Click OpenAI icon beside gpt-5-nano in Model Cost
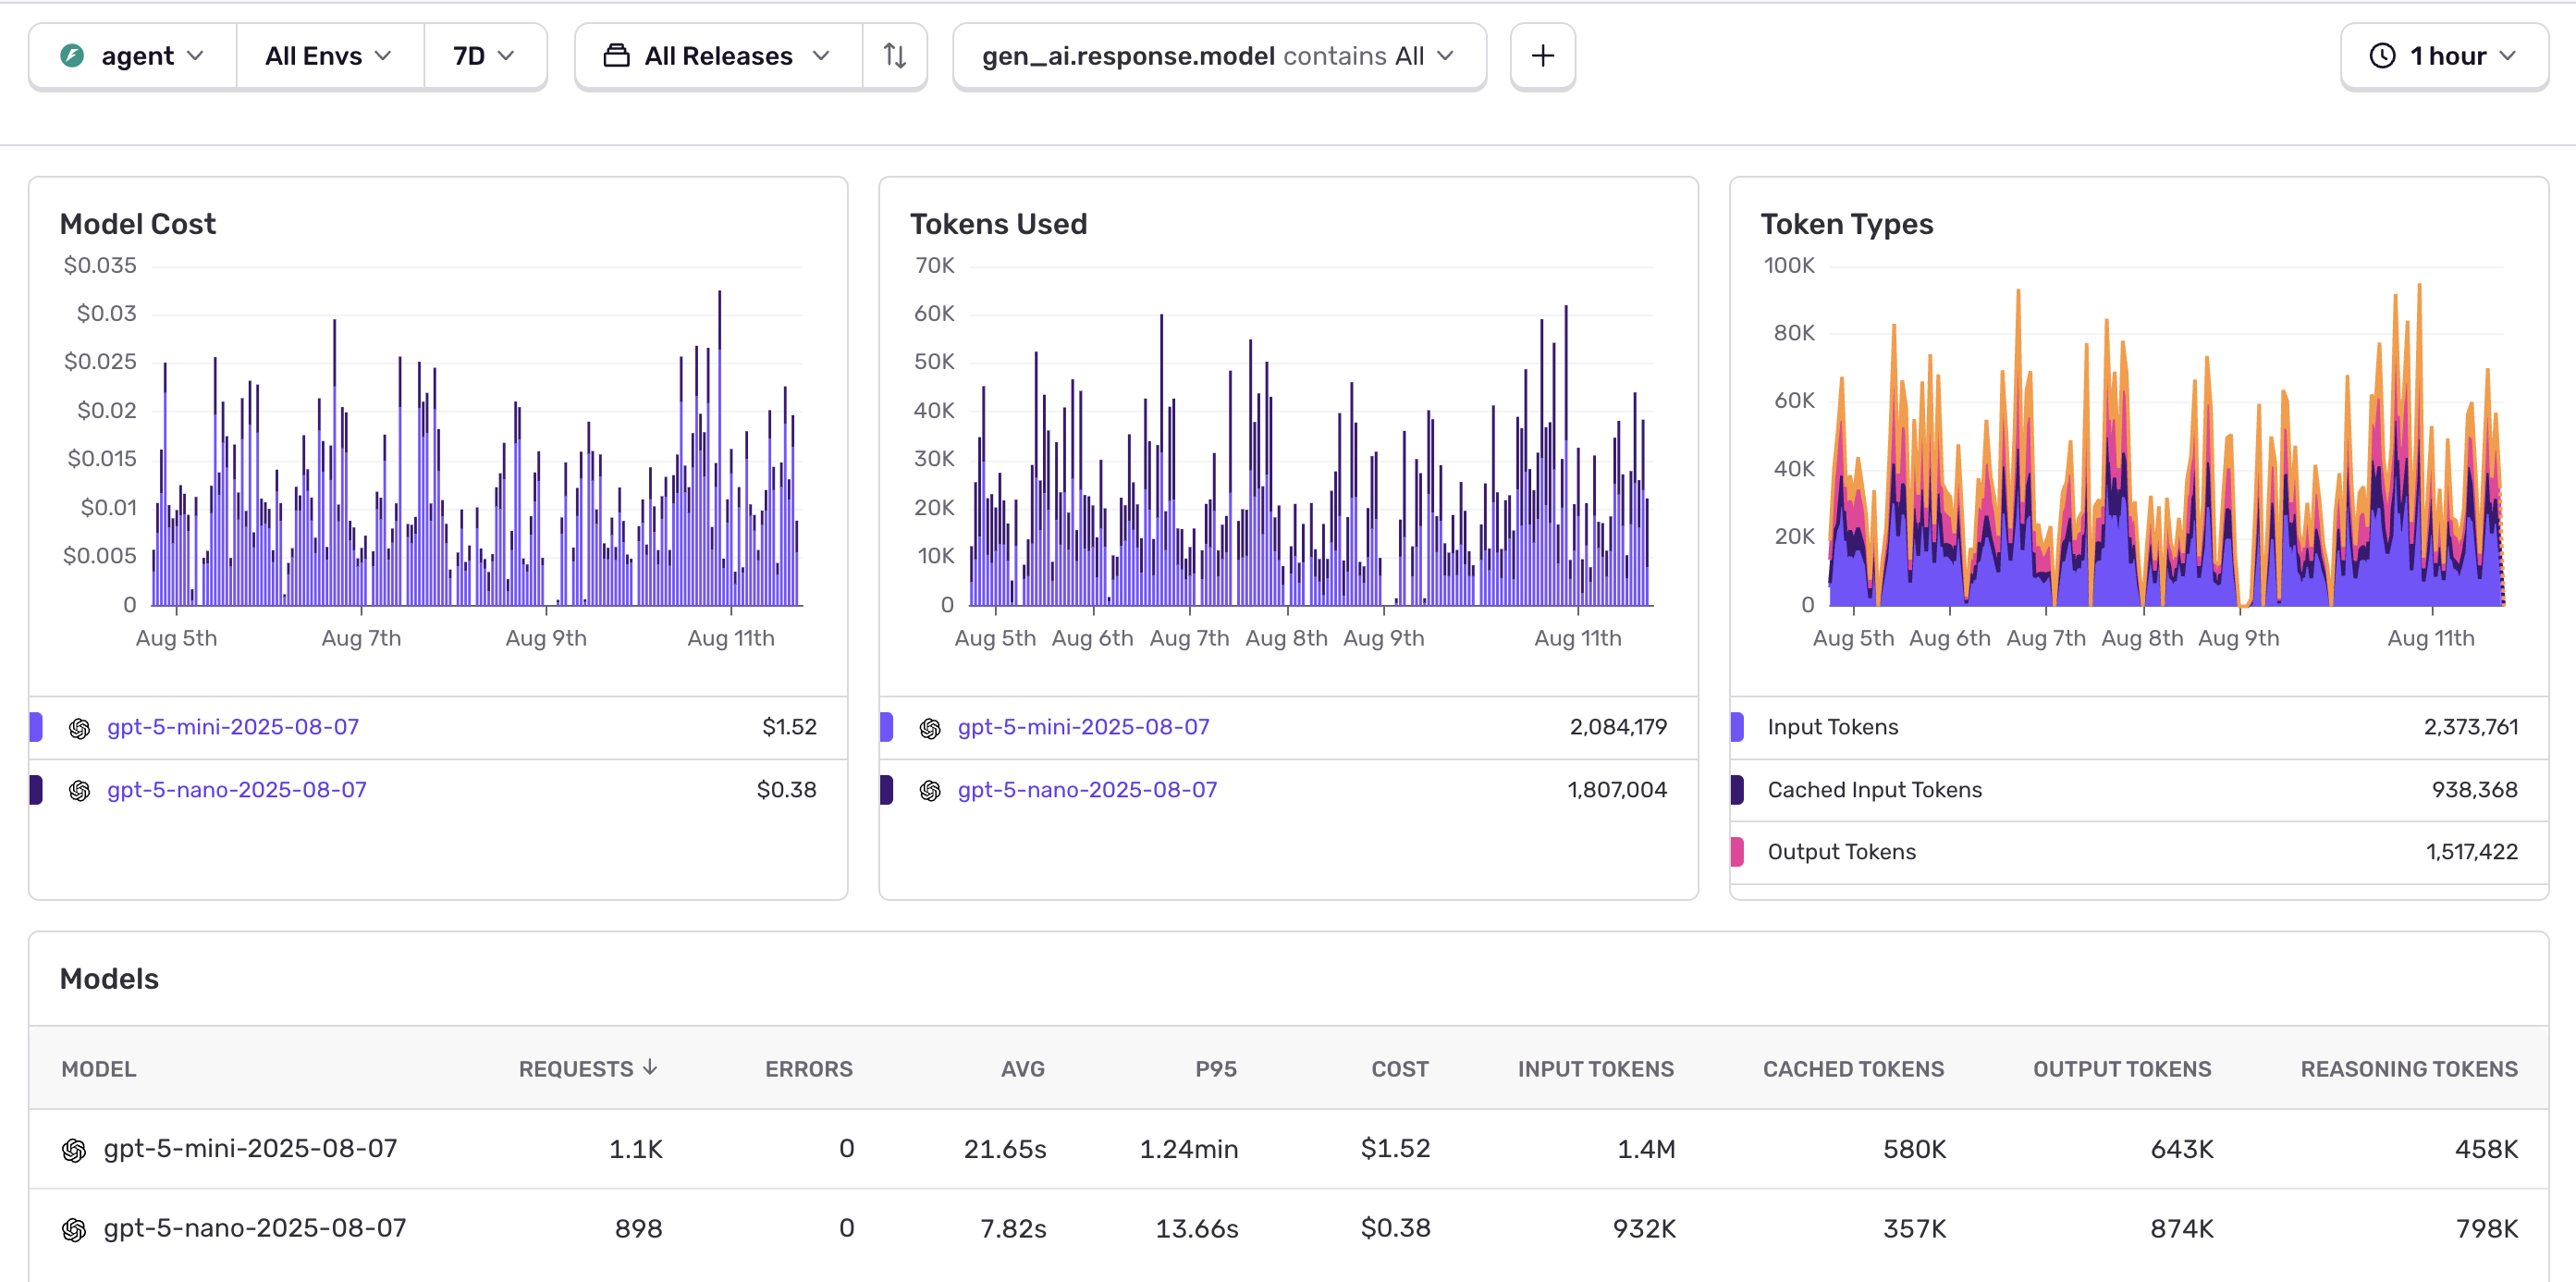The image size is (2576, 1282). [80, 791]
